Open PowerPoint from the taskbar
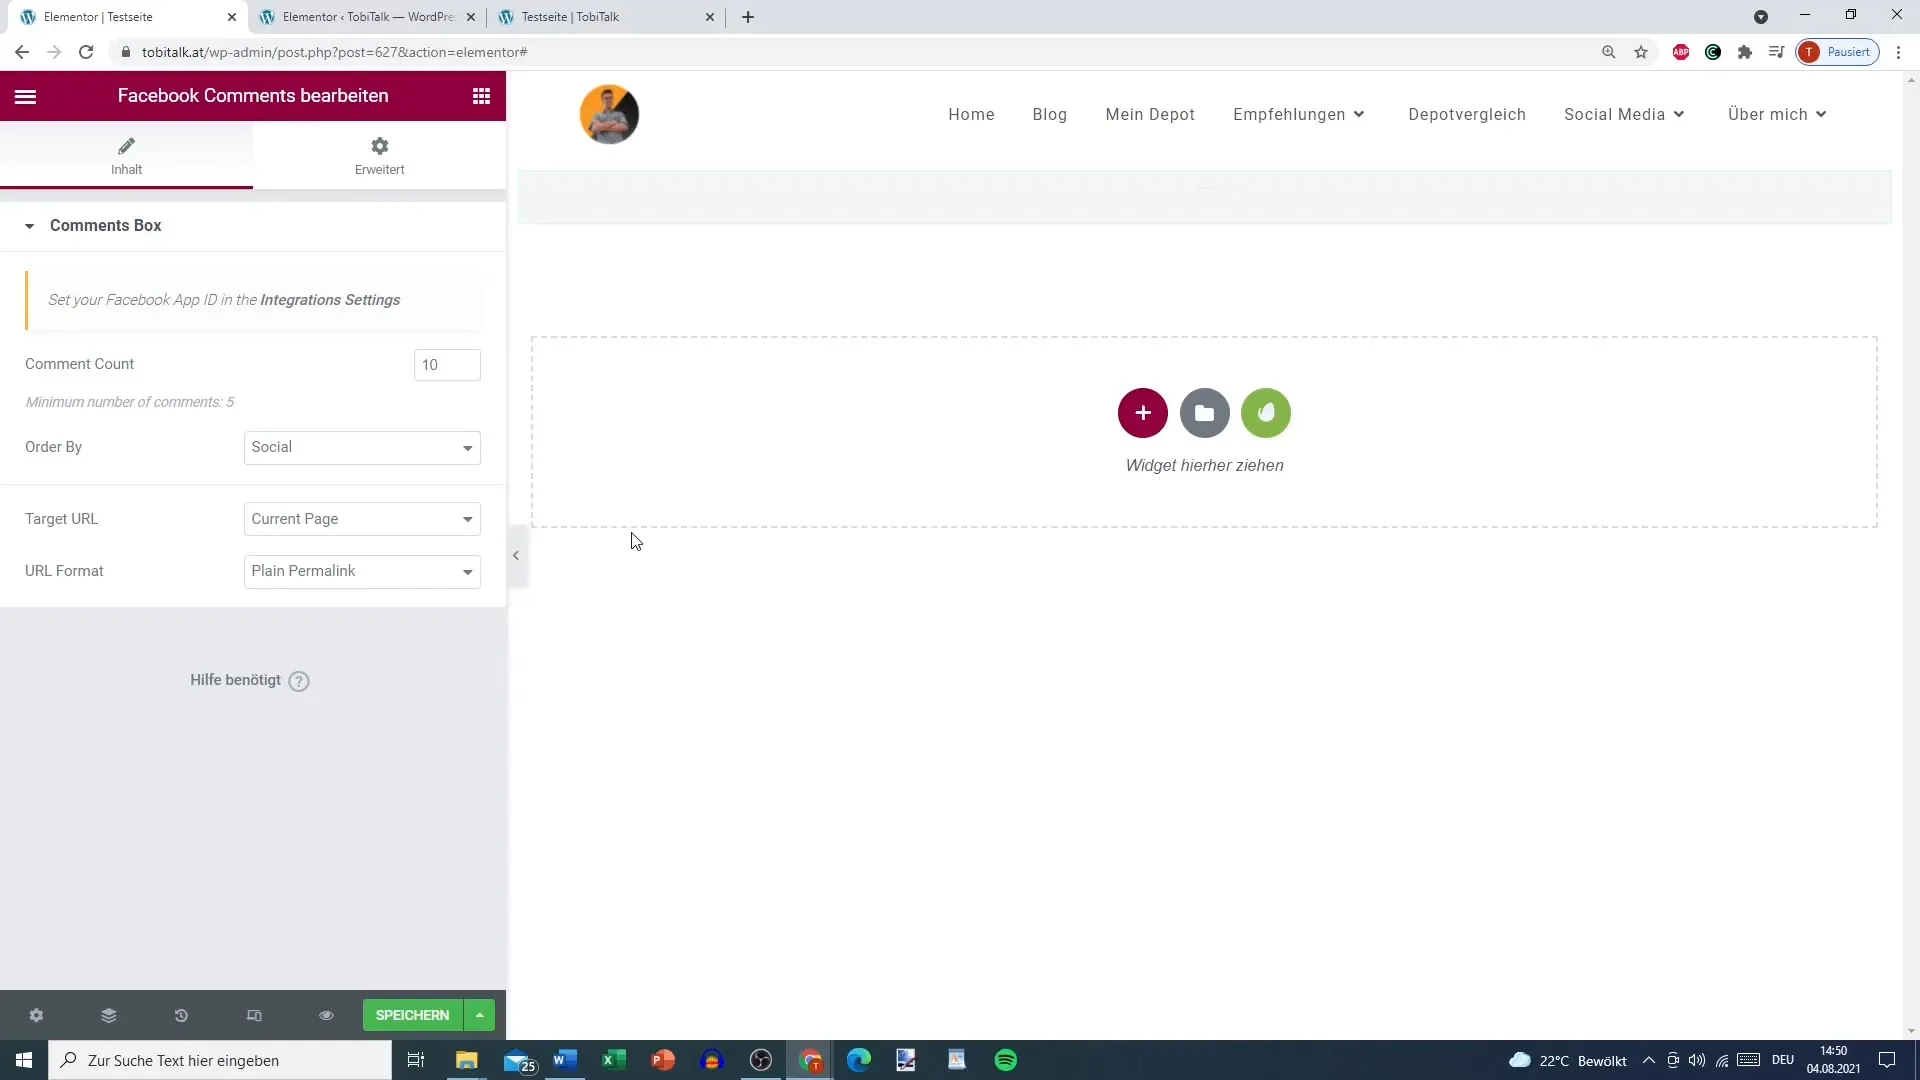Screen dimensions: 1920x1080 tap(663, 1060)
